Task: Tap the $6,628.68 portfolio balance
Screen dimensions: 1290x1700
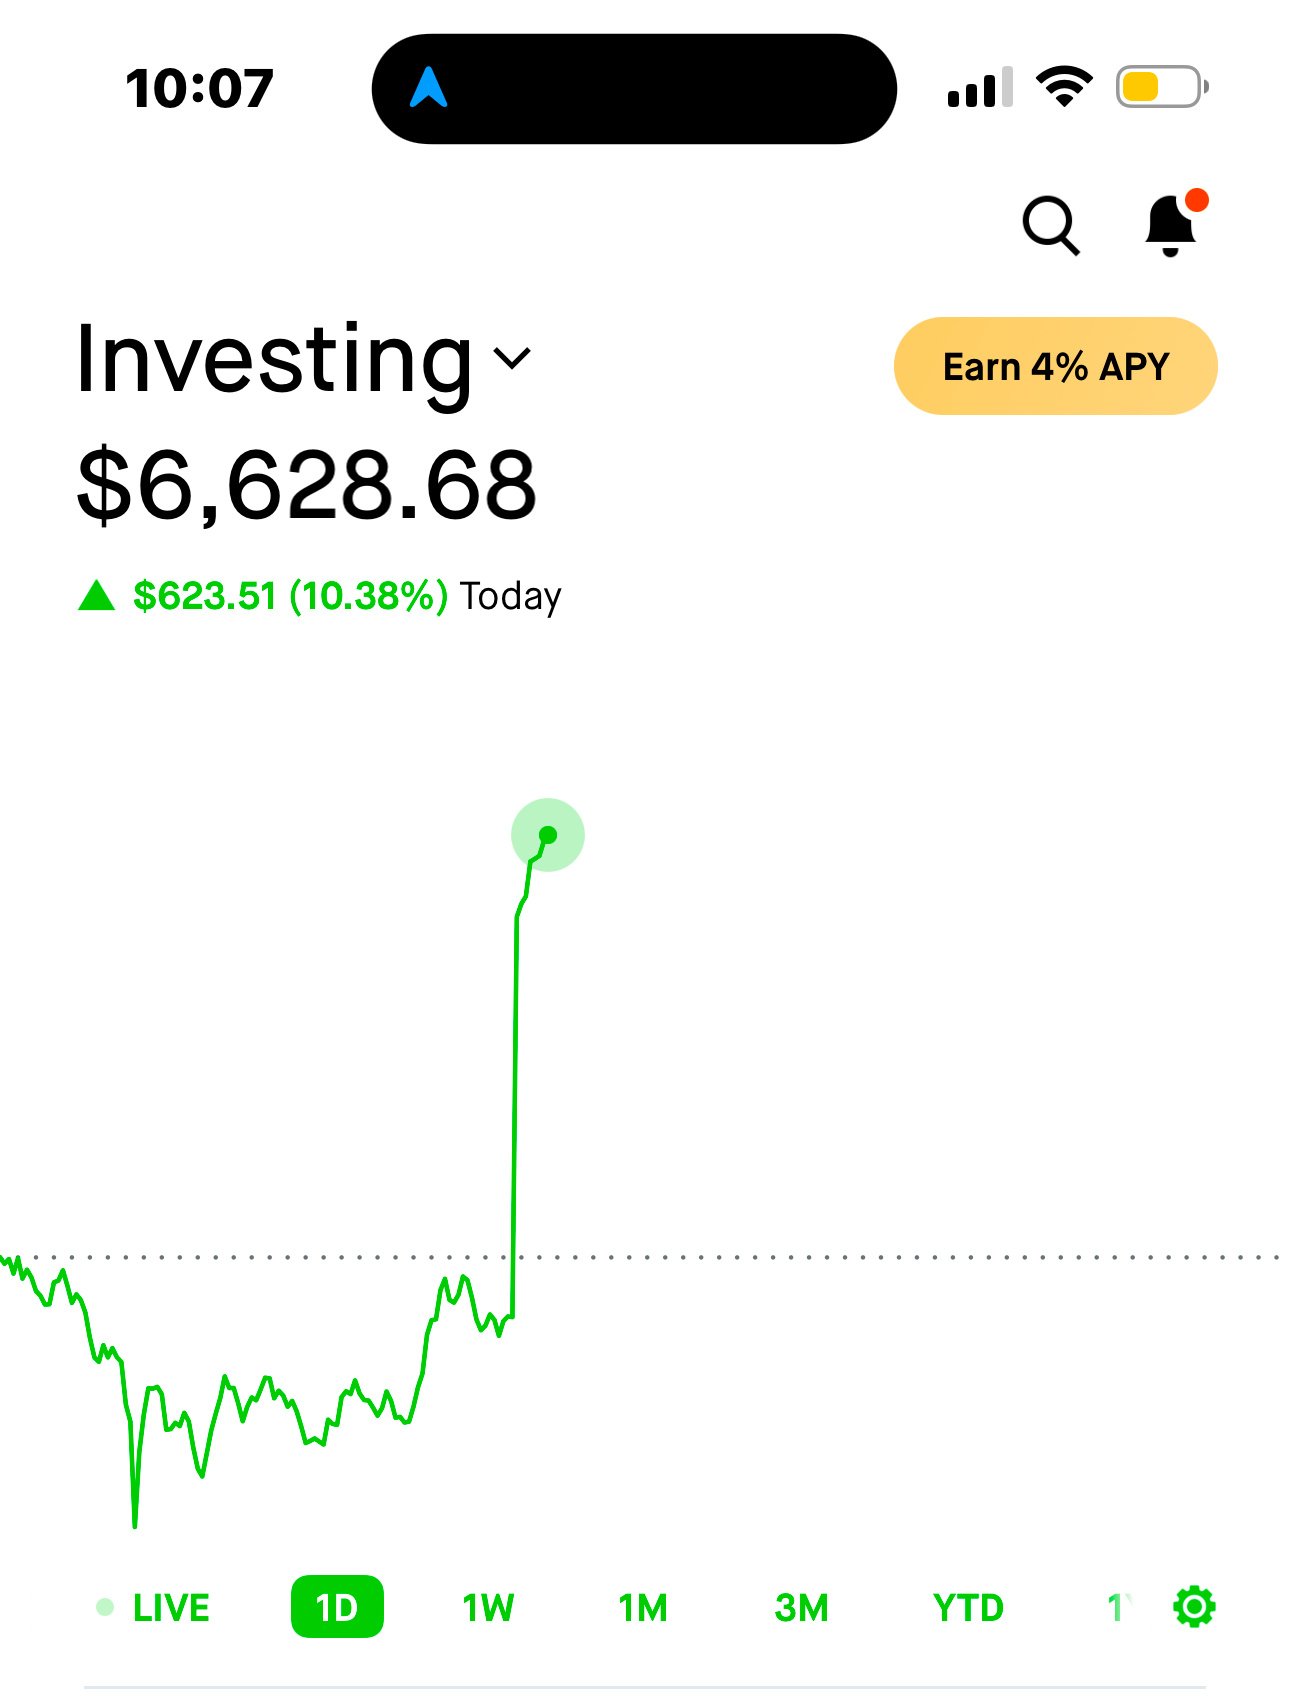Action: coord(307,485)
